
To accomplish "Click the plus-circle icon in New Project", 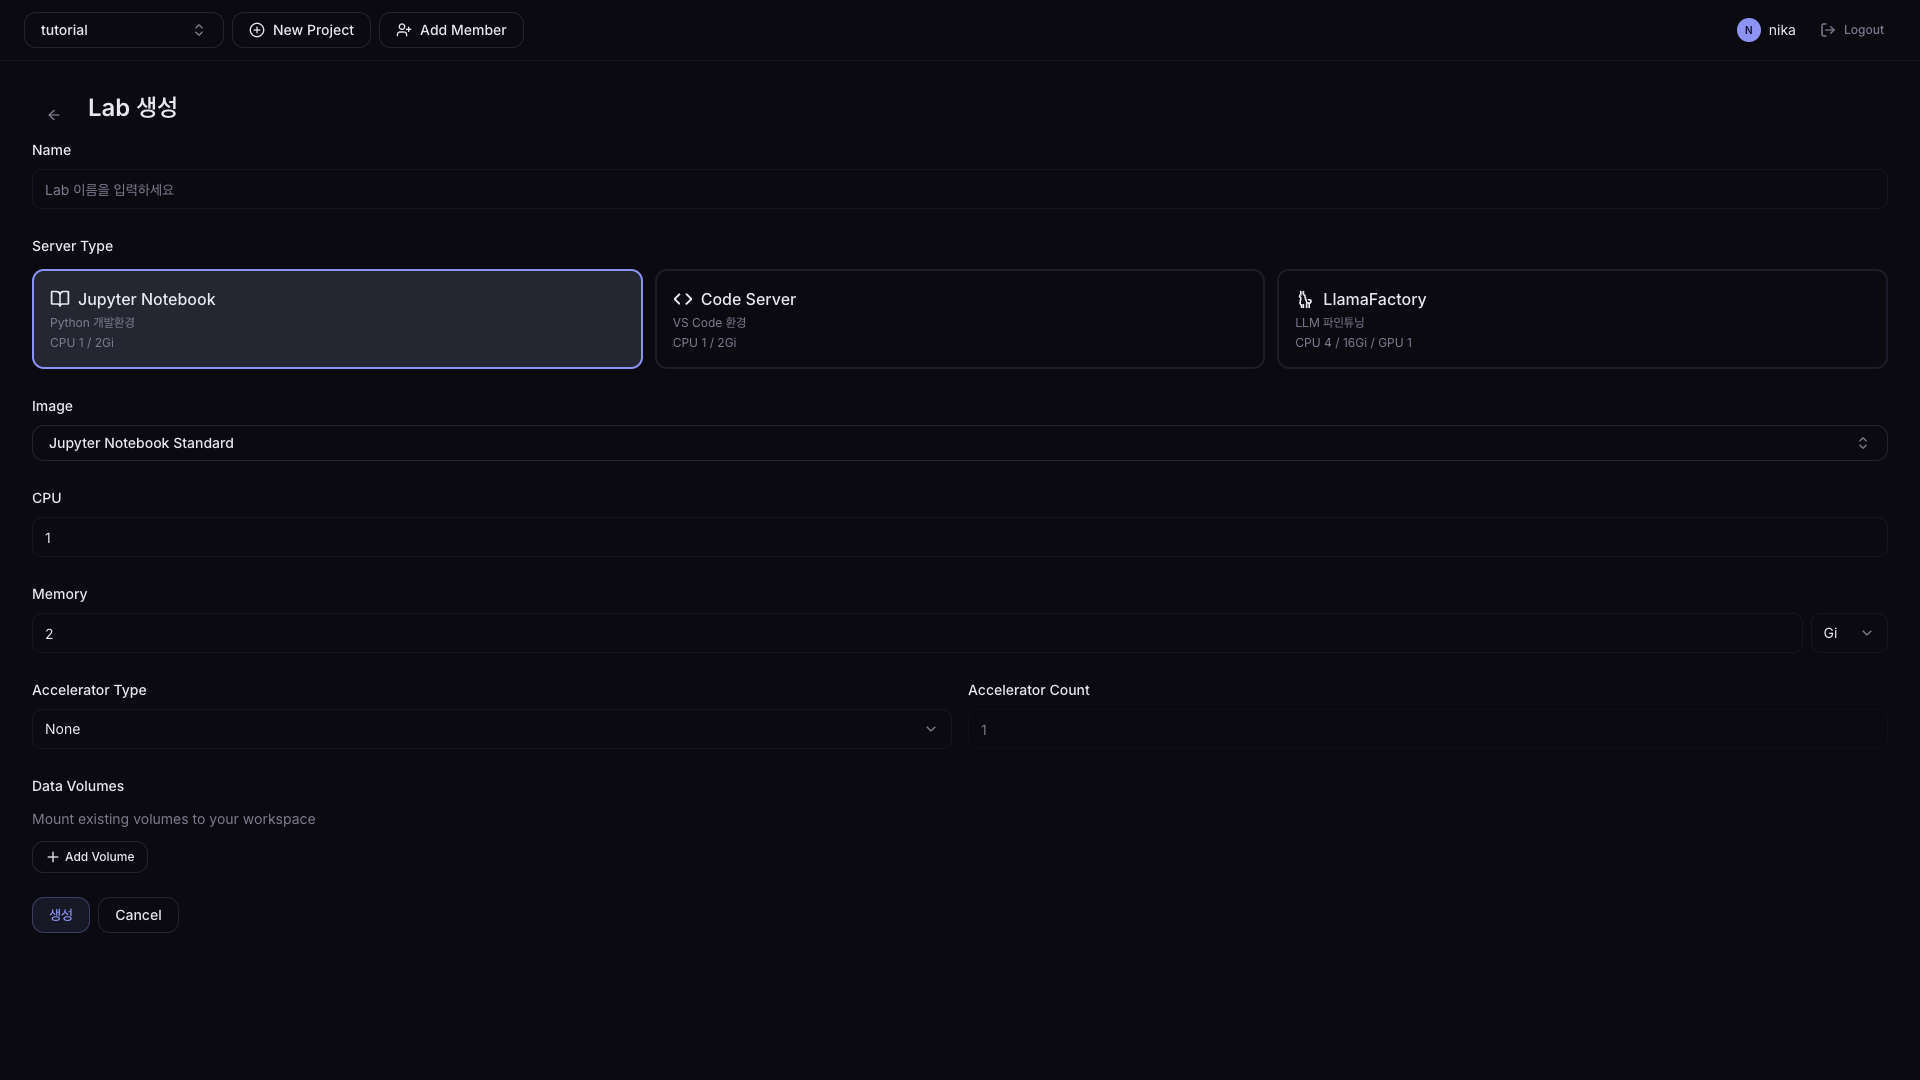I will (257, 30).
